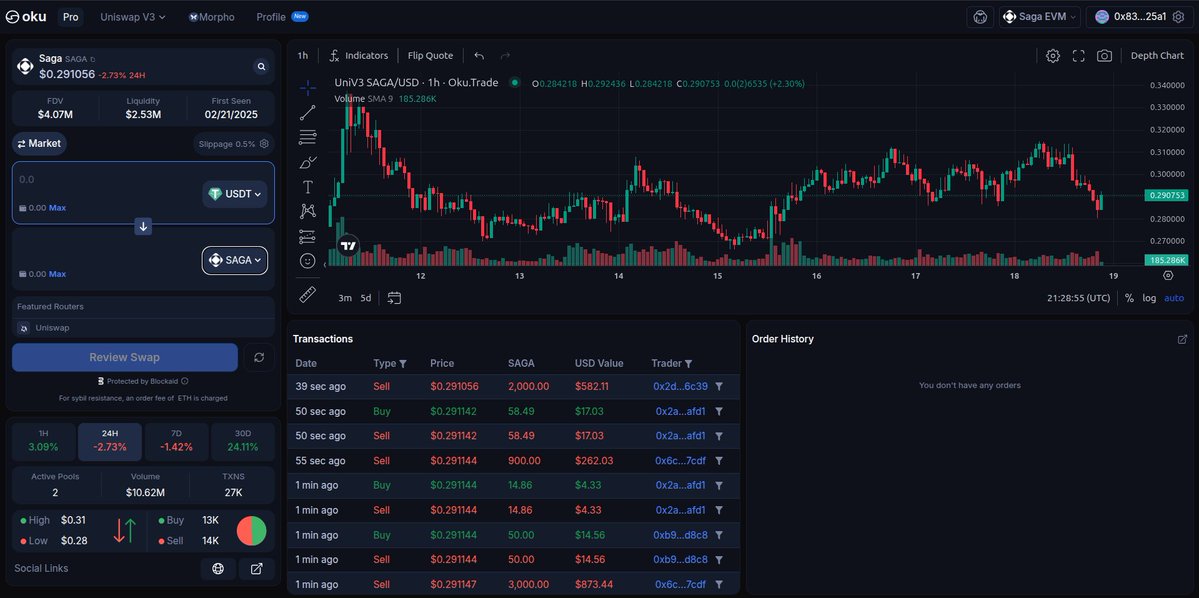Filter trades by trader 0x2d...6c39
1199x598 pixels.
[719, 387]
